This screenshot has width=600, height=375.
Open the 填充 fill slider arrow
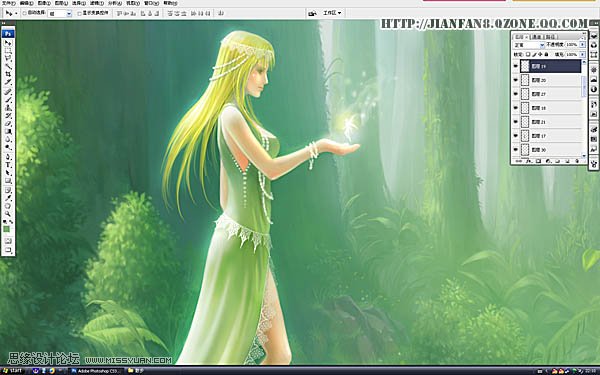pos(583,54)
